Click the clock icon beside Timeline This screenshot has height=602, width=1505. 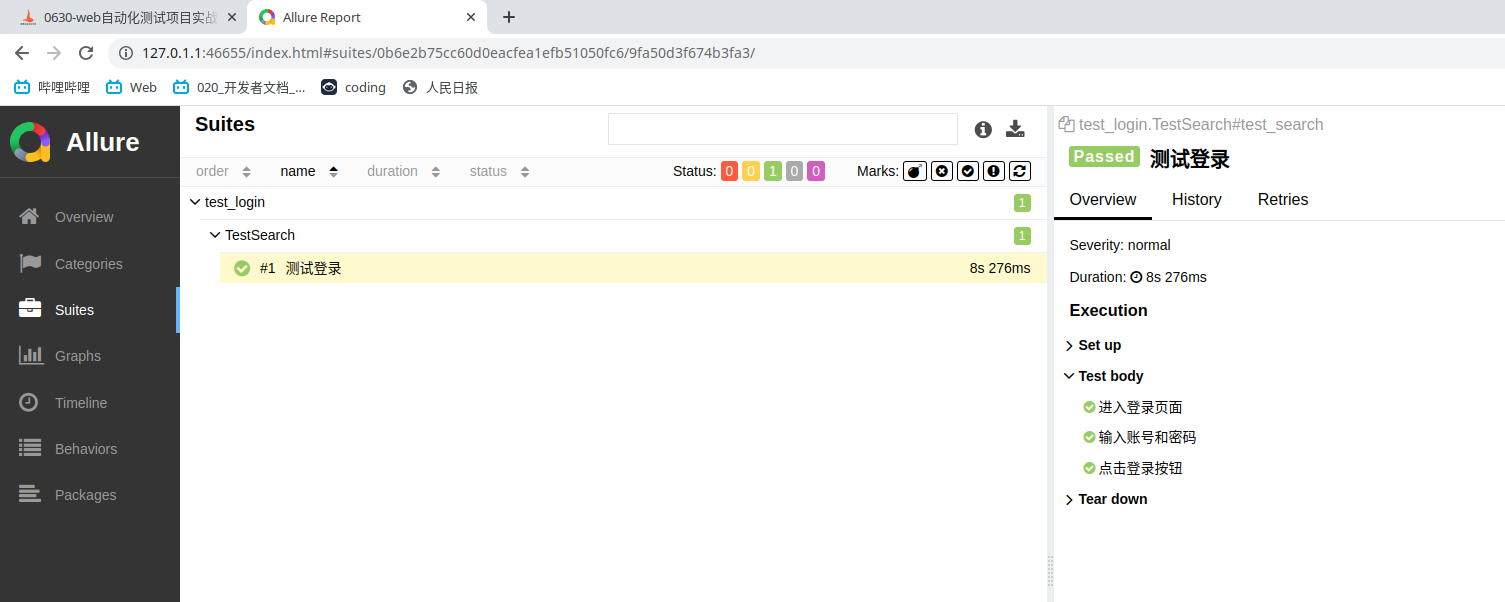pyautogui.click(x=29, y=402)
